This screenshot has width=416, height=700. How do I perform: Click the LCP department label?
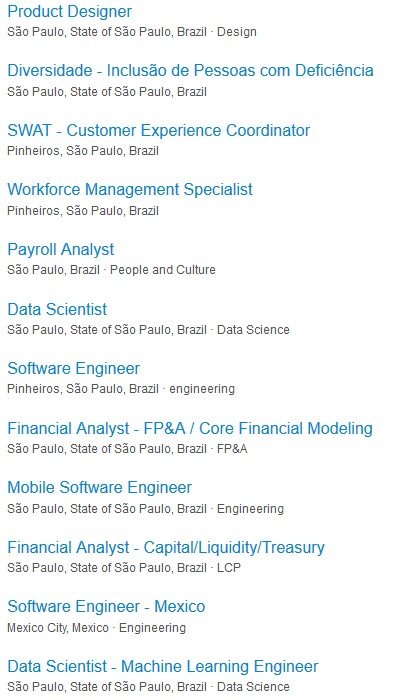(229, 568)
